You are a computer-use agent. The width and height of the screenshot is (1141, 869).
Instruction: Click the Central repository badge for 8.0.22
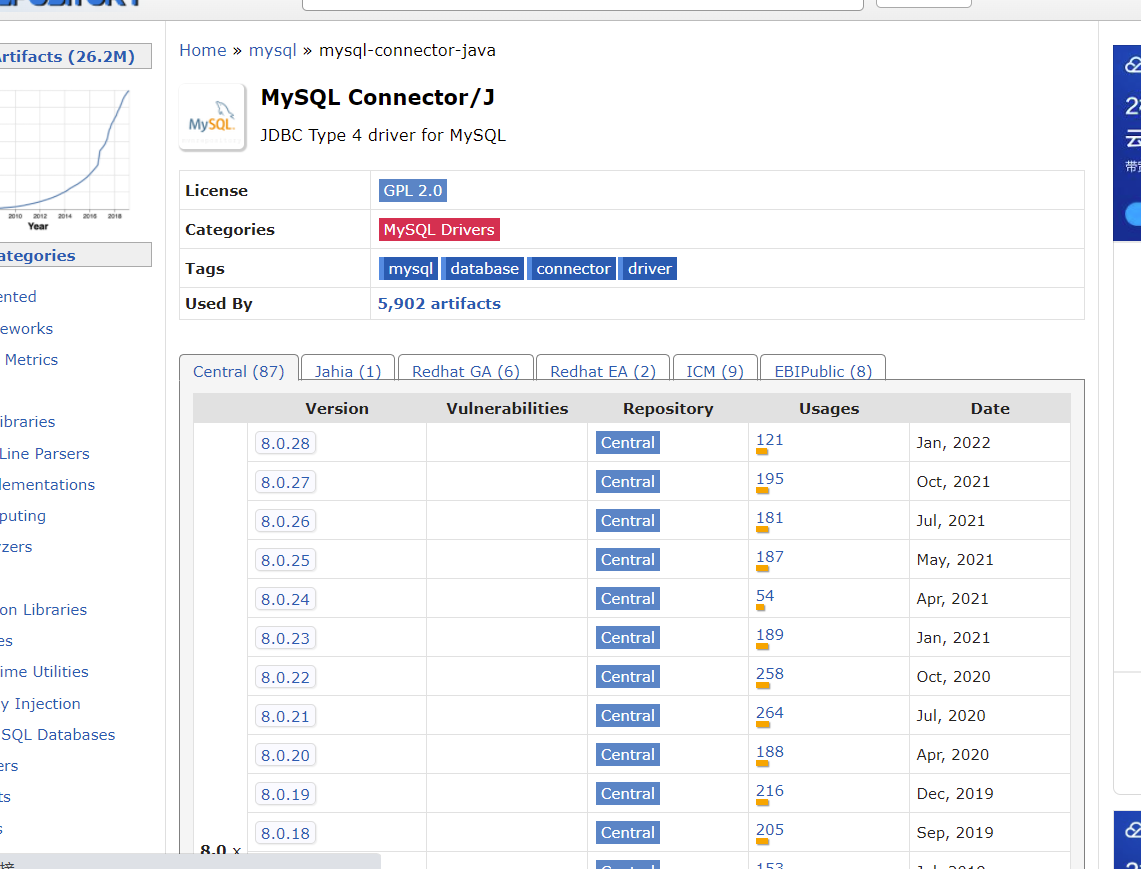[628, 677]
